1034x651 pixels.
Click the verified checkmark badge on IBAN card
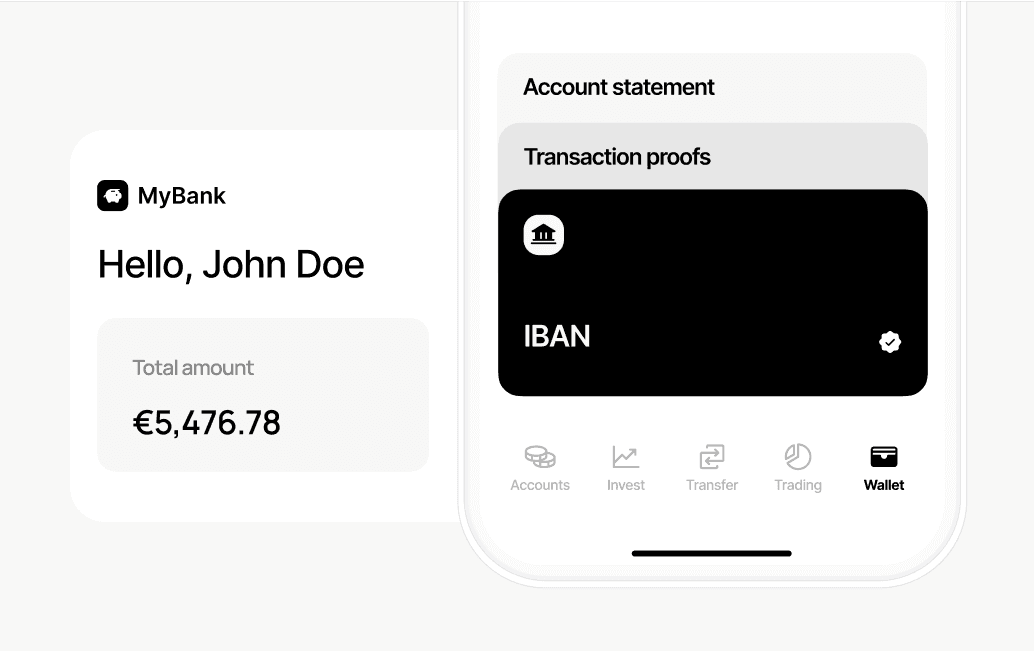[x=890, y=342]
